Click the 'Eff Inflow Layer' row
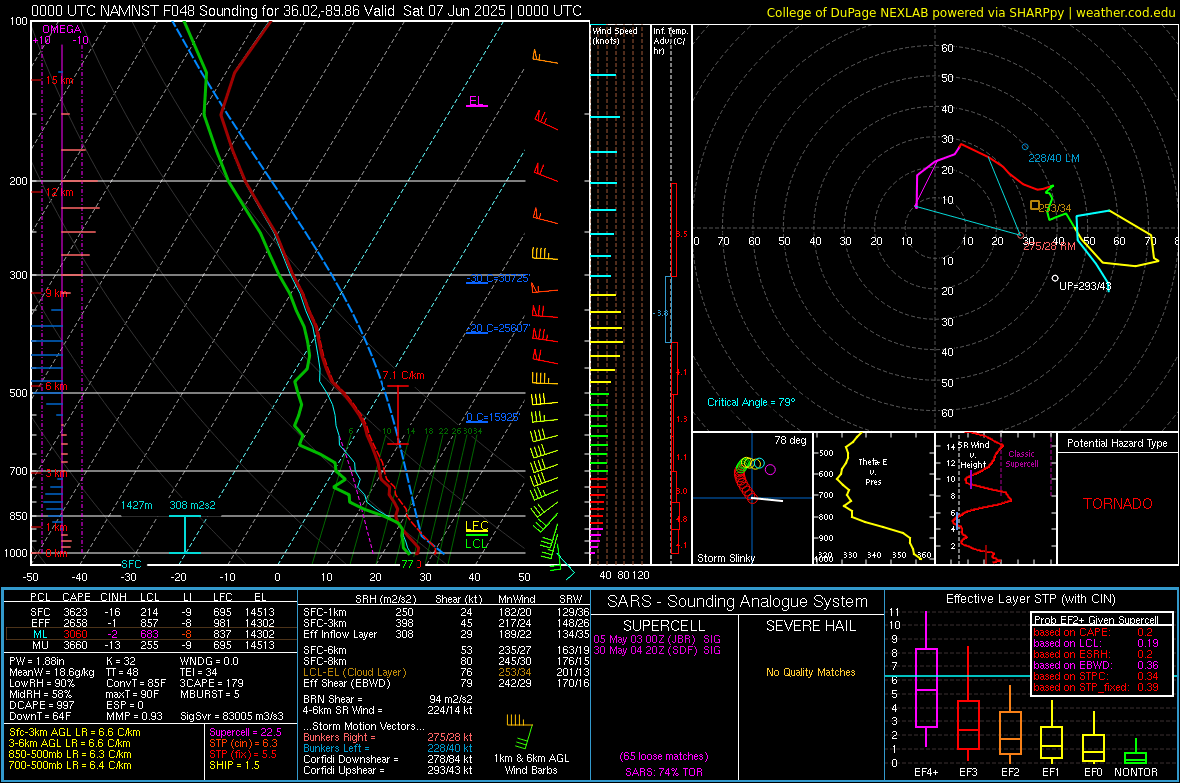Image resolution: width=1180 pixels, height=783 pixels. [x=446, y=634]
